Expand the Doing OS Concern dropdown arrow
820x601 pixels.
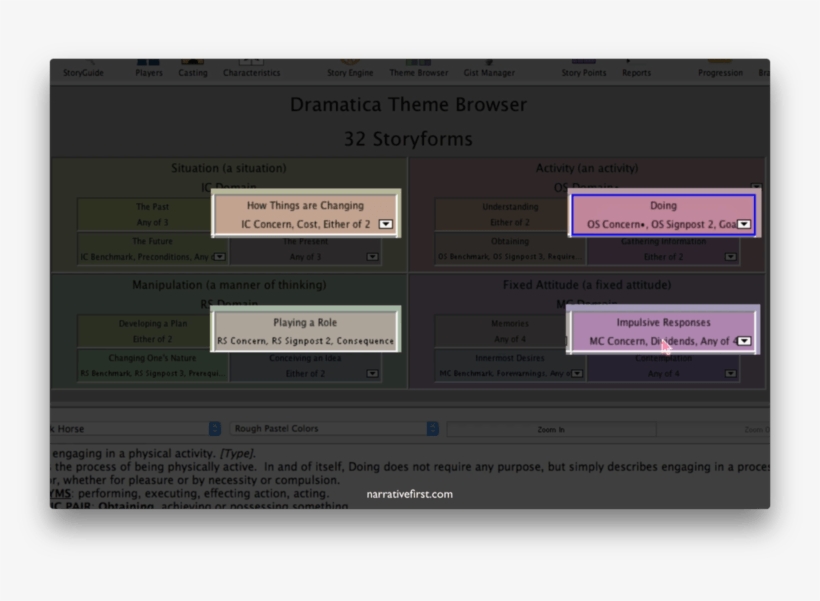[744, 225]
